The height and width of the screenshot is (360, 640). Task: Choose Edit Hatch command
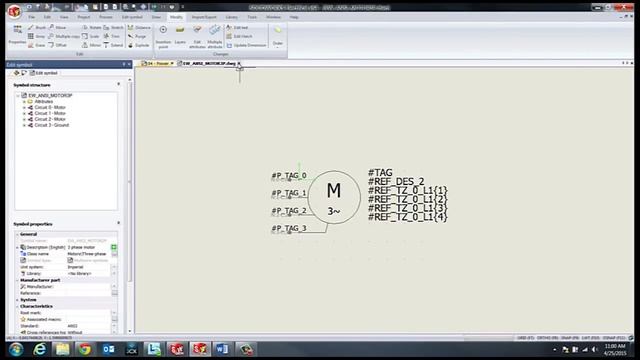coord(239,36)
